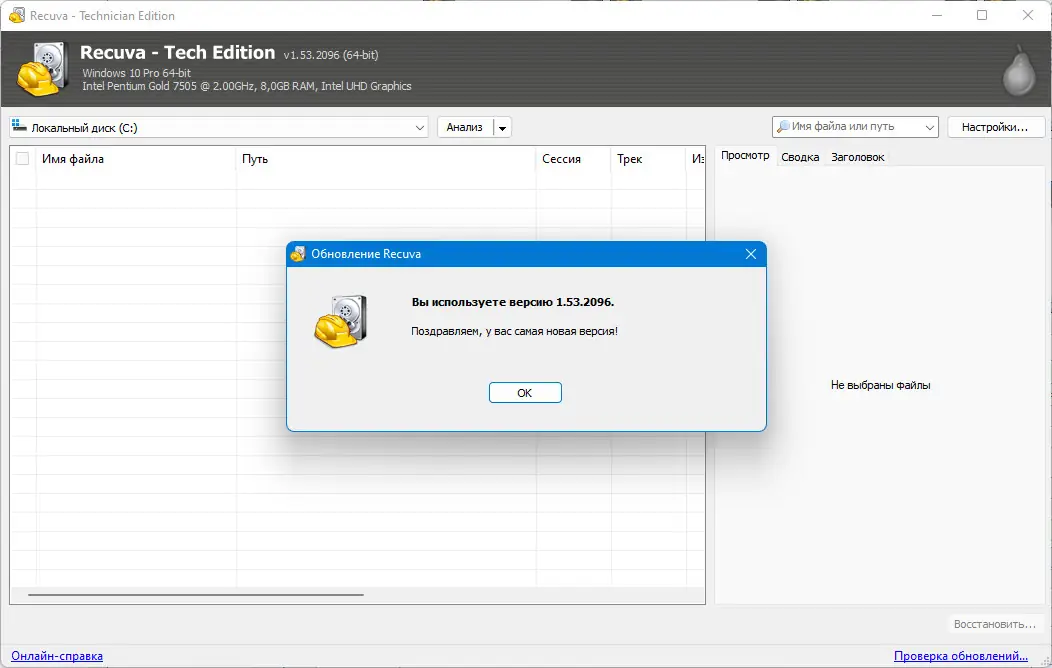The height and width of the screenshot is (668, 1052).
Task: Close the Обновление Recuva dialog
Action: click(x=751, y=254)
